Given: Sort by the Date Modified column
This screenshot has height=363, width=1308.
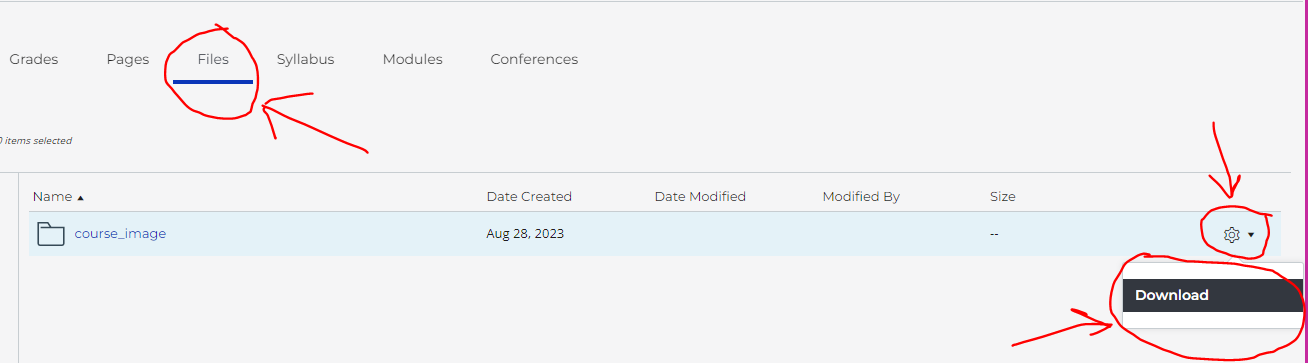Looking at the screenshot, I should click(700, 197).
